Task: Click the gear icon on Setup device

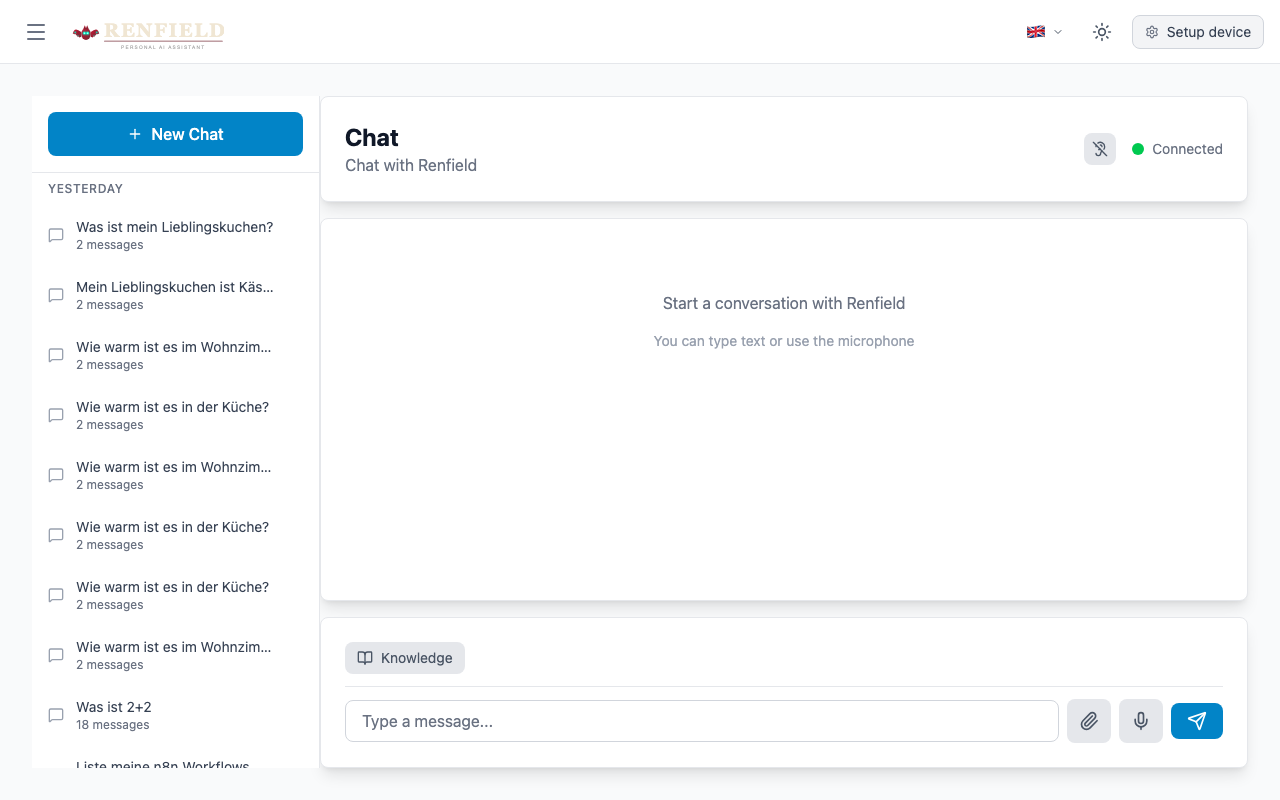Action: pyautogui.click(x=1152, y=31)
